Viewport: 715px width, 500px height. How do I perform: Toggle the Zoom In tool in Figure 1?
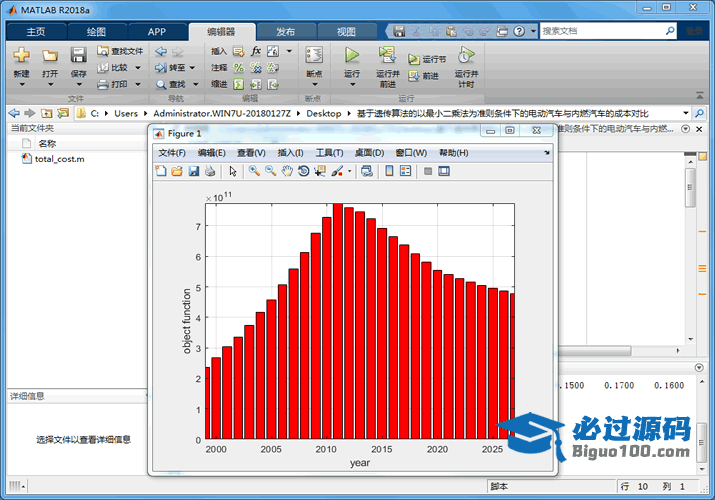(x=254, y=171)
